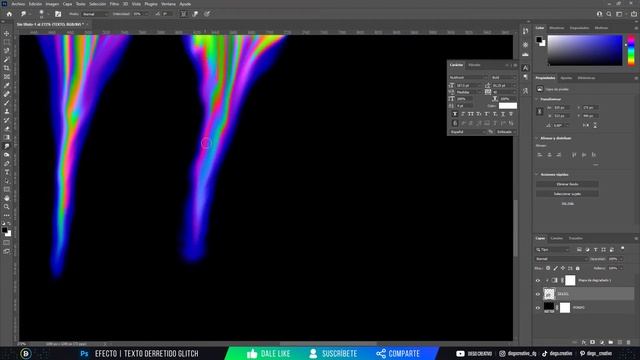This screenshot has height=360, width=640.
Task: Open the History collapsed panel icon
Action: click(525, 31)
